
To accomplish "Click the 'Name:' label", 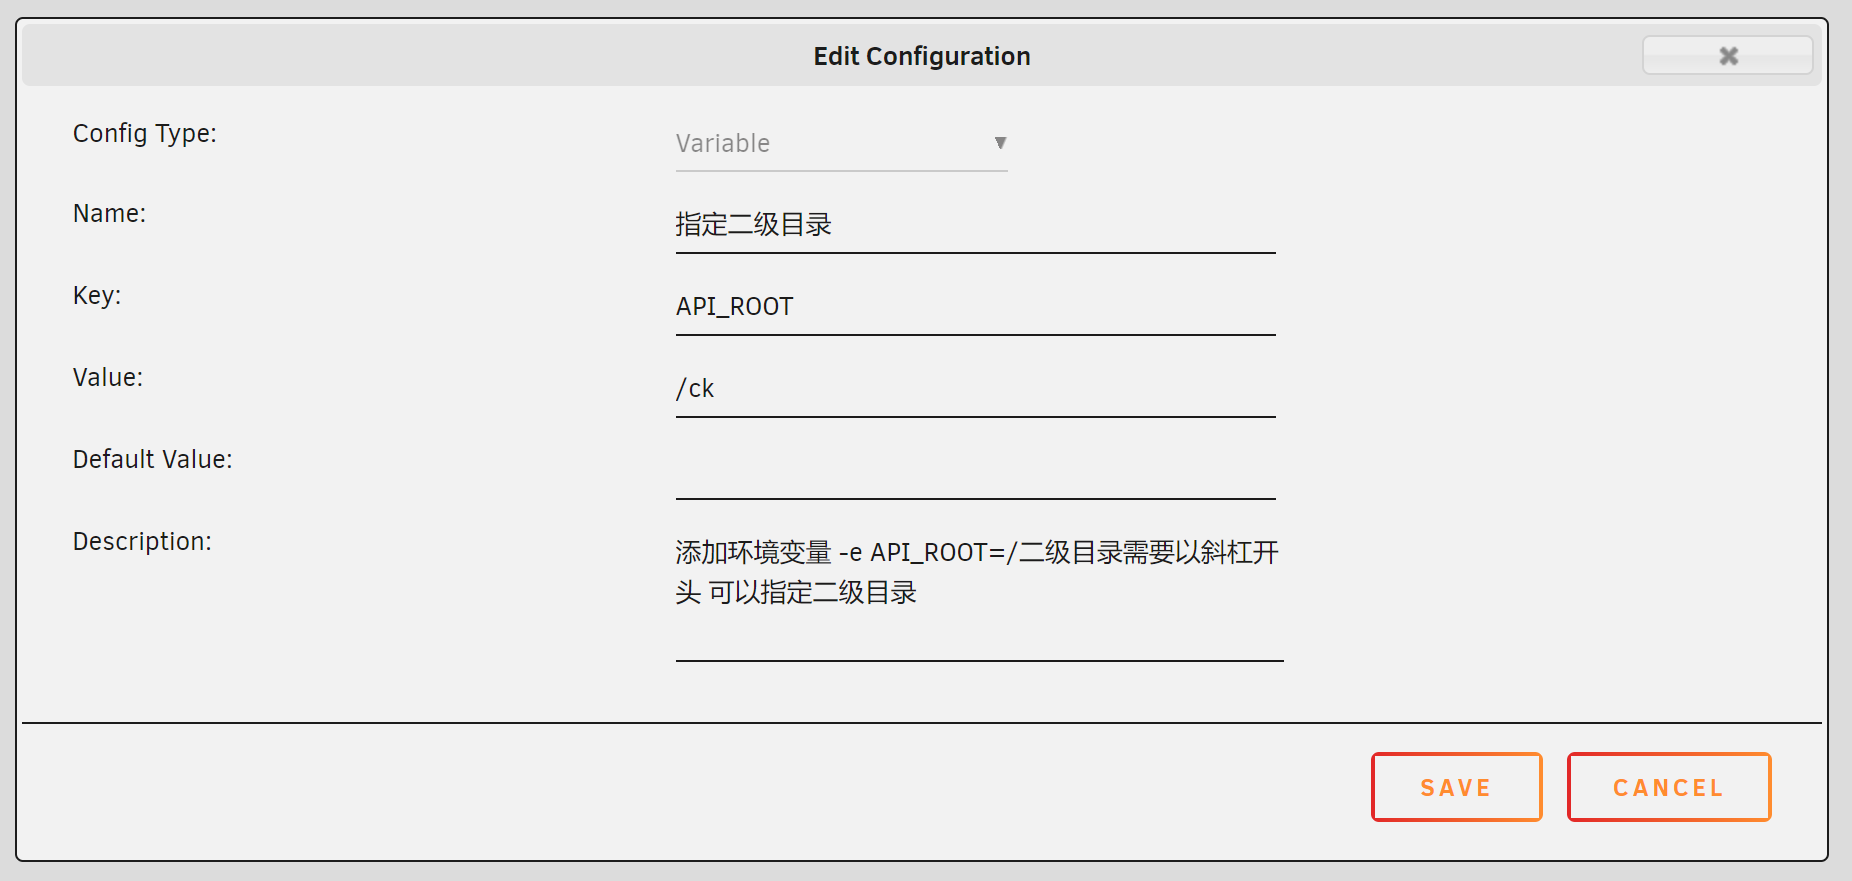I will [x=109, y=214].
